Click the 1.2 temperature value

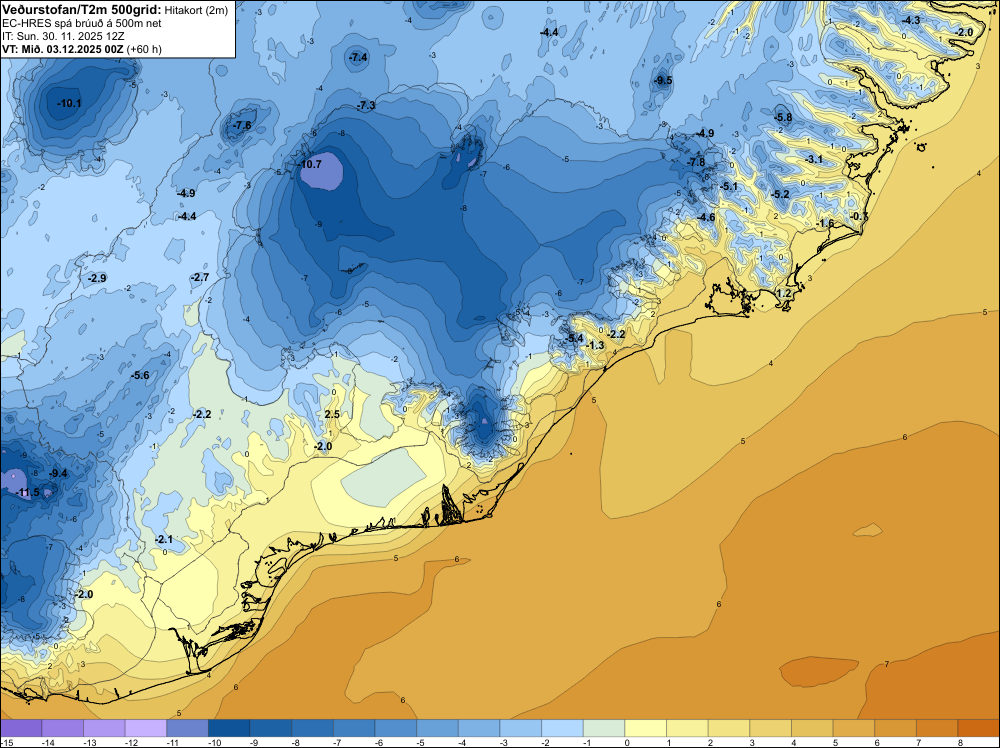tap(784, 294)
